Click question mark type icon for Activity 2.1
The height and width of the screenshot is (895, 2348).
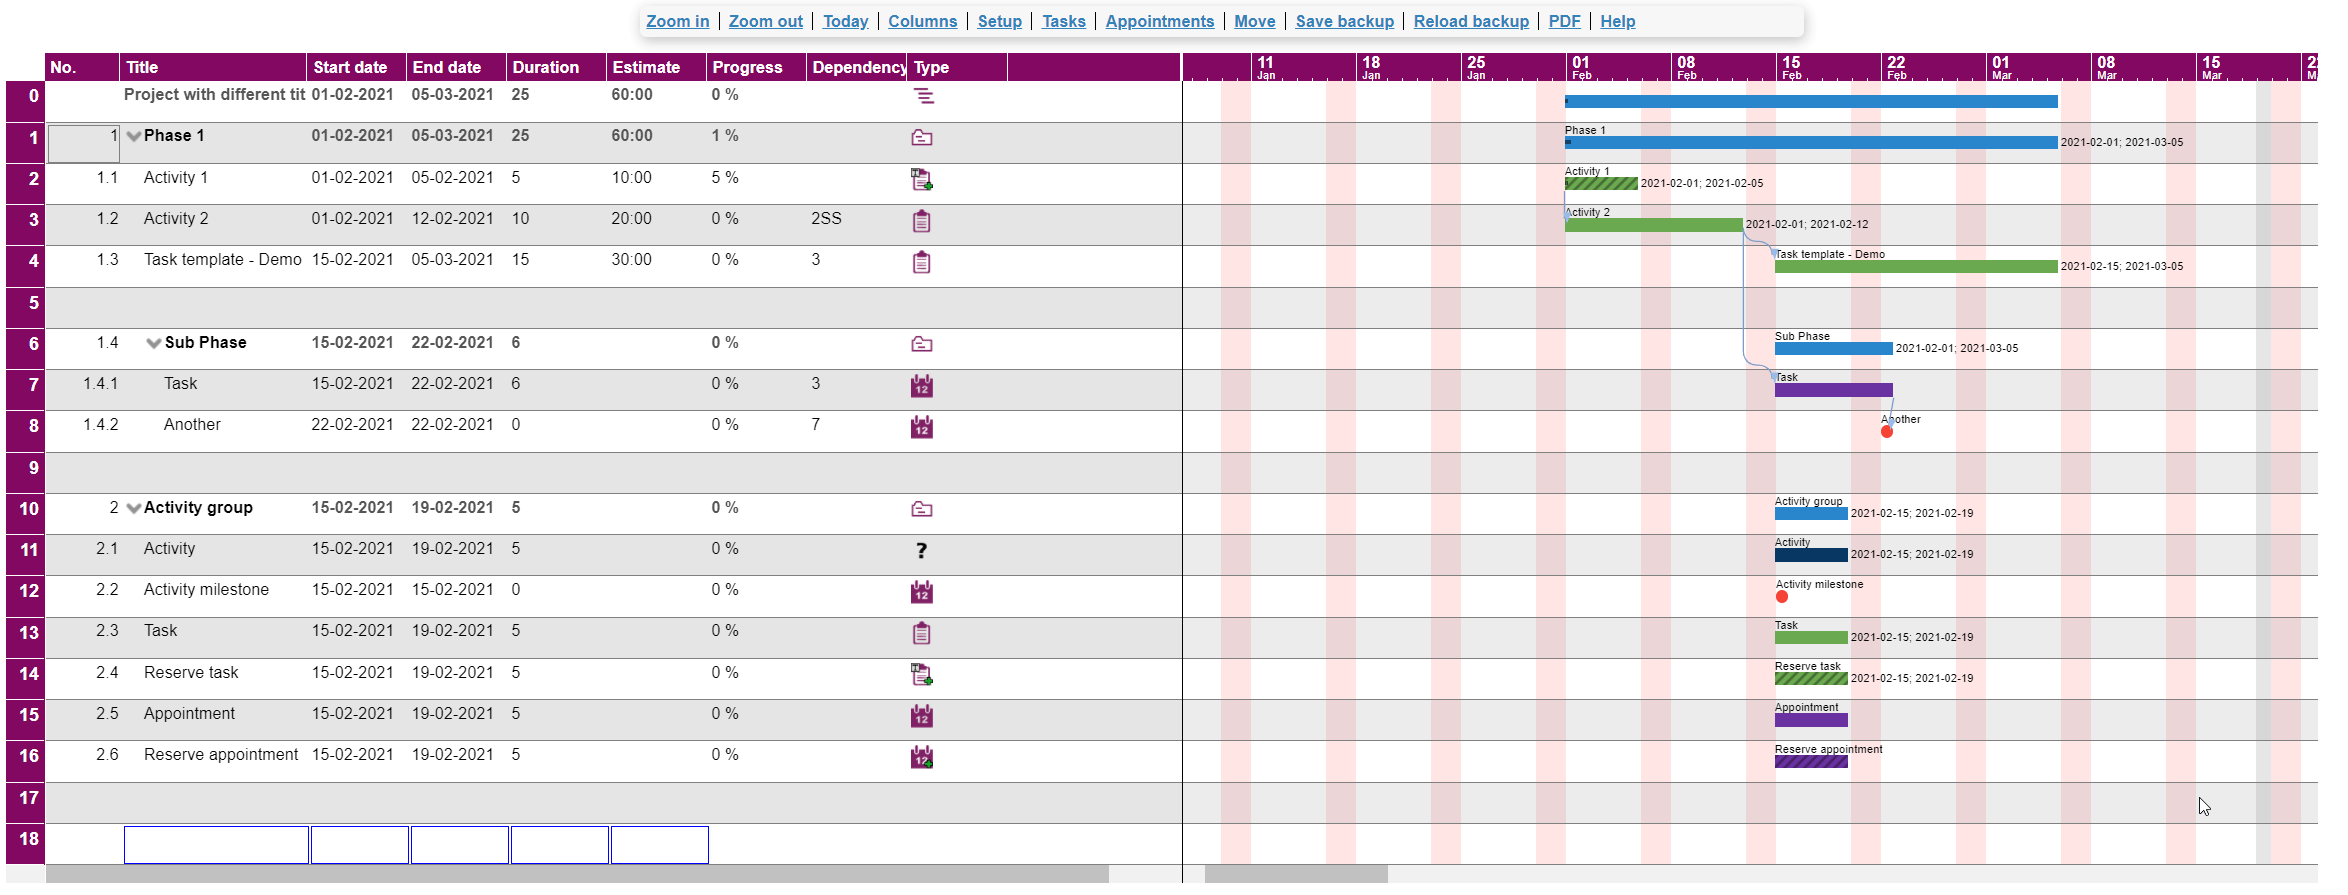click(x=922, y=551)
